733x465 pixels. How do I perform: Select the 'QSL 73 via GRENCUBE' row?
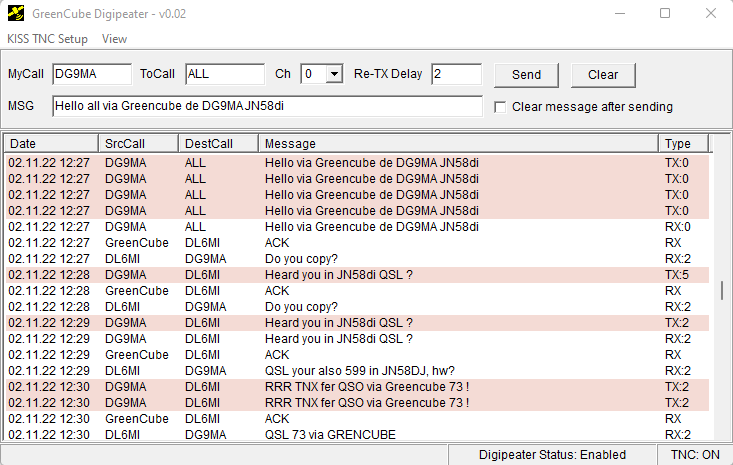tap(357, 434)
